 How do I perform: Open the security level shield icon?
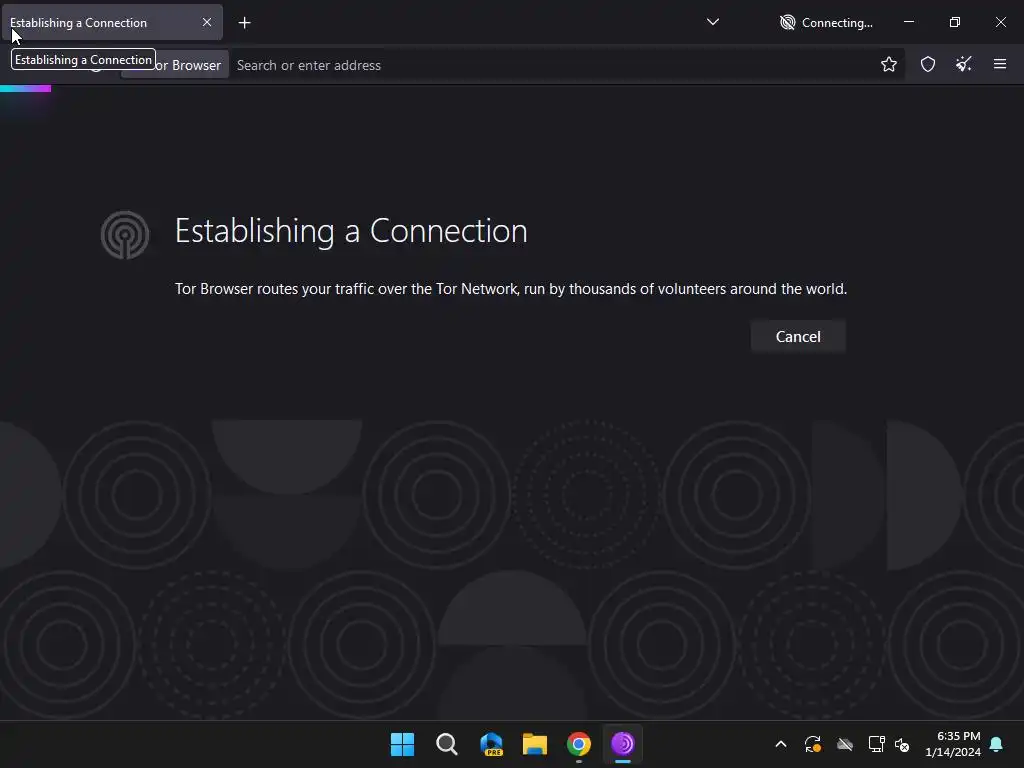pyautogui.click(x=927, y=64)
